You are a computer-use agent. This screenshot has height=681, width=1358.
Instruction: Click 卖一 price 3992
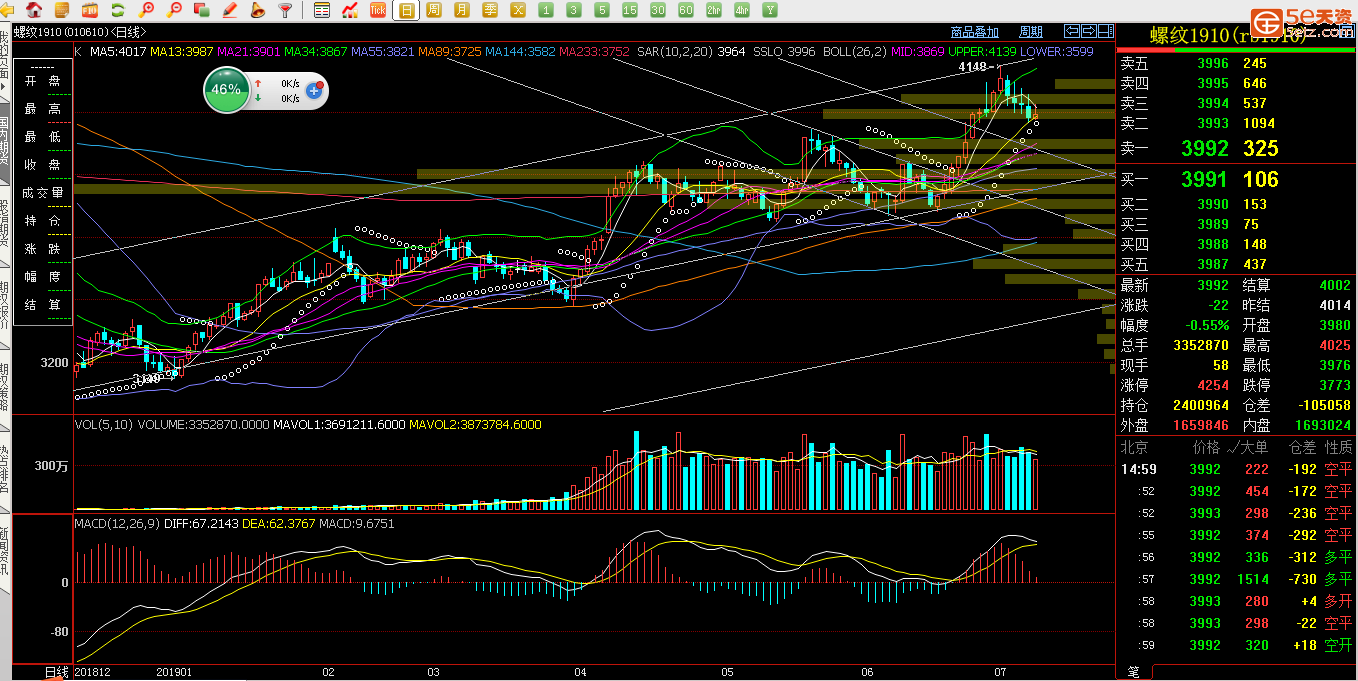(x=1204, y=149)
